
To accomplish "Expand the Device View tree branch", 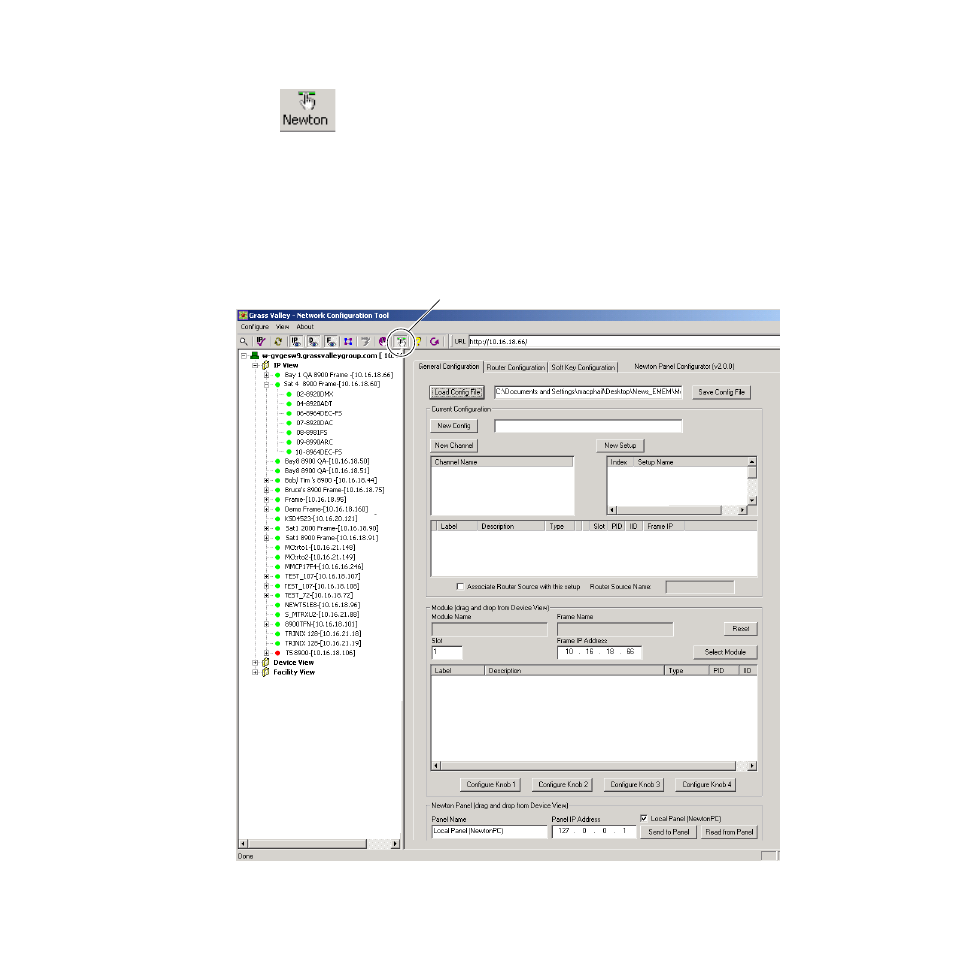I will tap(256, 663).
